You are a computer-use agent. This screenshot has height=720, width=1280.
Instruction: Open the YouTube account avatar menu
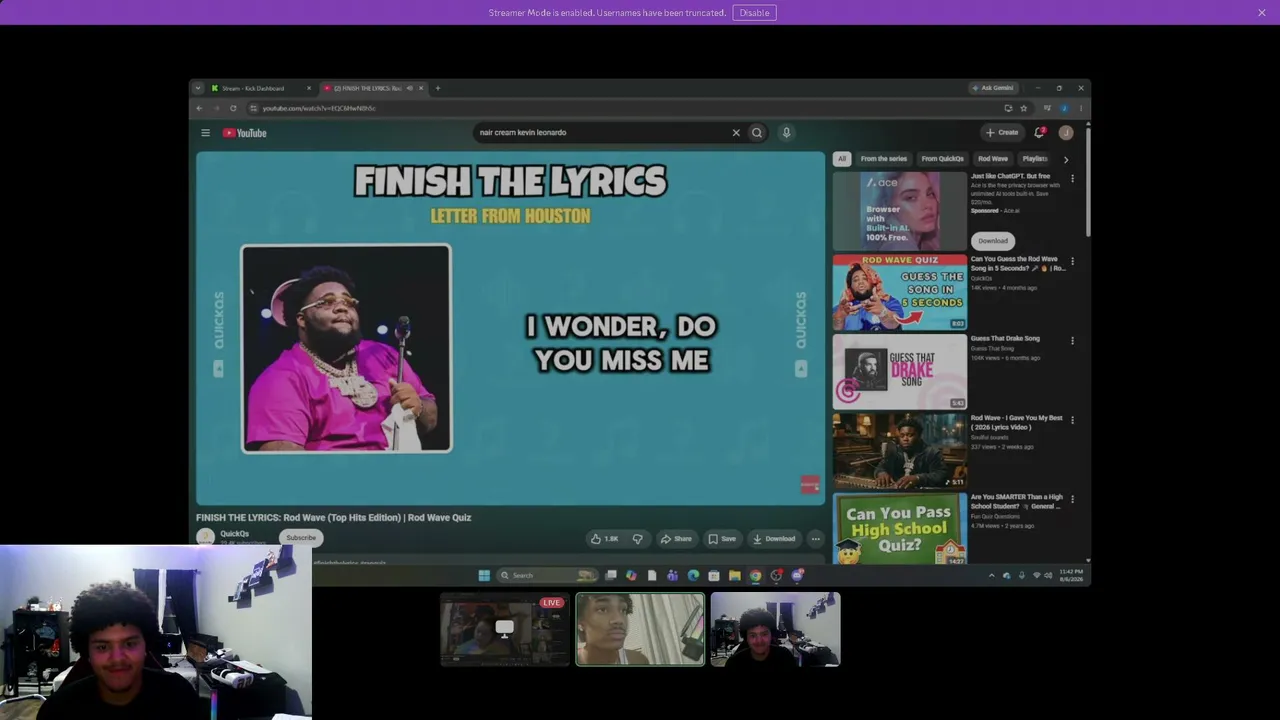click(x=1066, y=132)
